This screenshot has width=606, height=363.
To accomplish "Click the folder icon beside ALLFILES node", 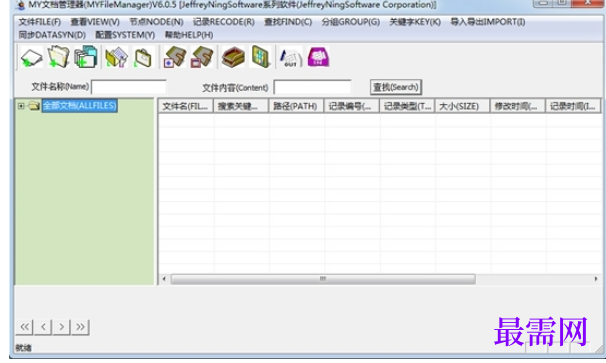I will pyautogui.click(x=34, y=106).
